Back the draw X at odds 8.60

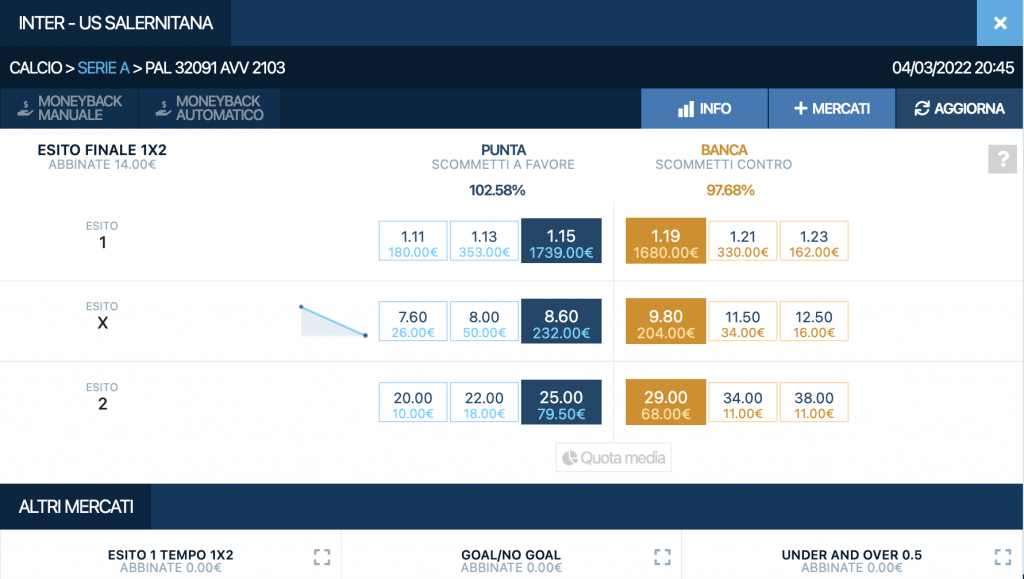point(561,321)
